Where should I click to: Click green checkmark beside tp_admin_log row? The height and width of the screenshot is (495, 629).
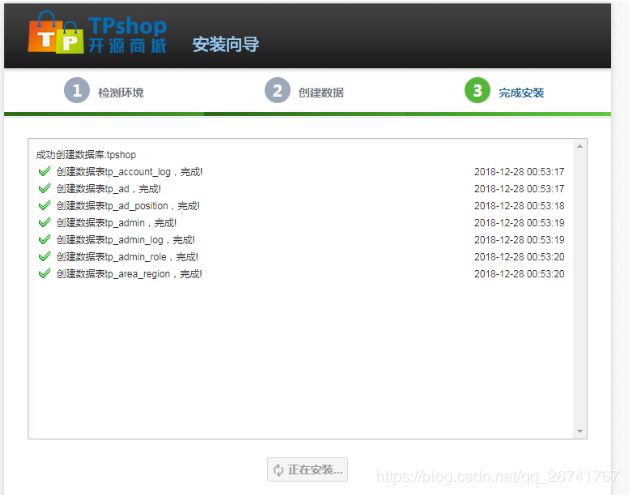point(44,239)
